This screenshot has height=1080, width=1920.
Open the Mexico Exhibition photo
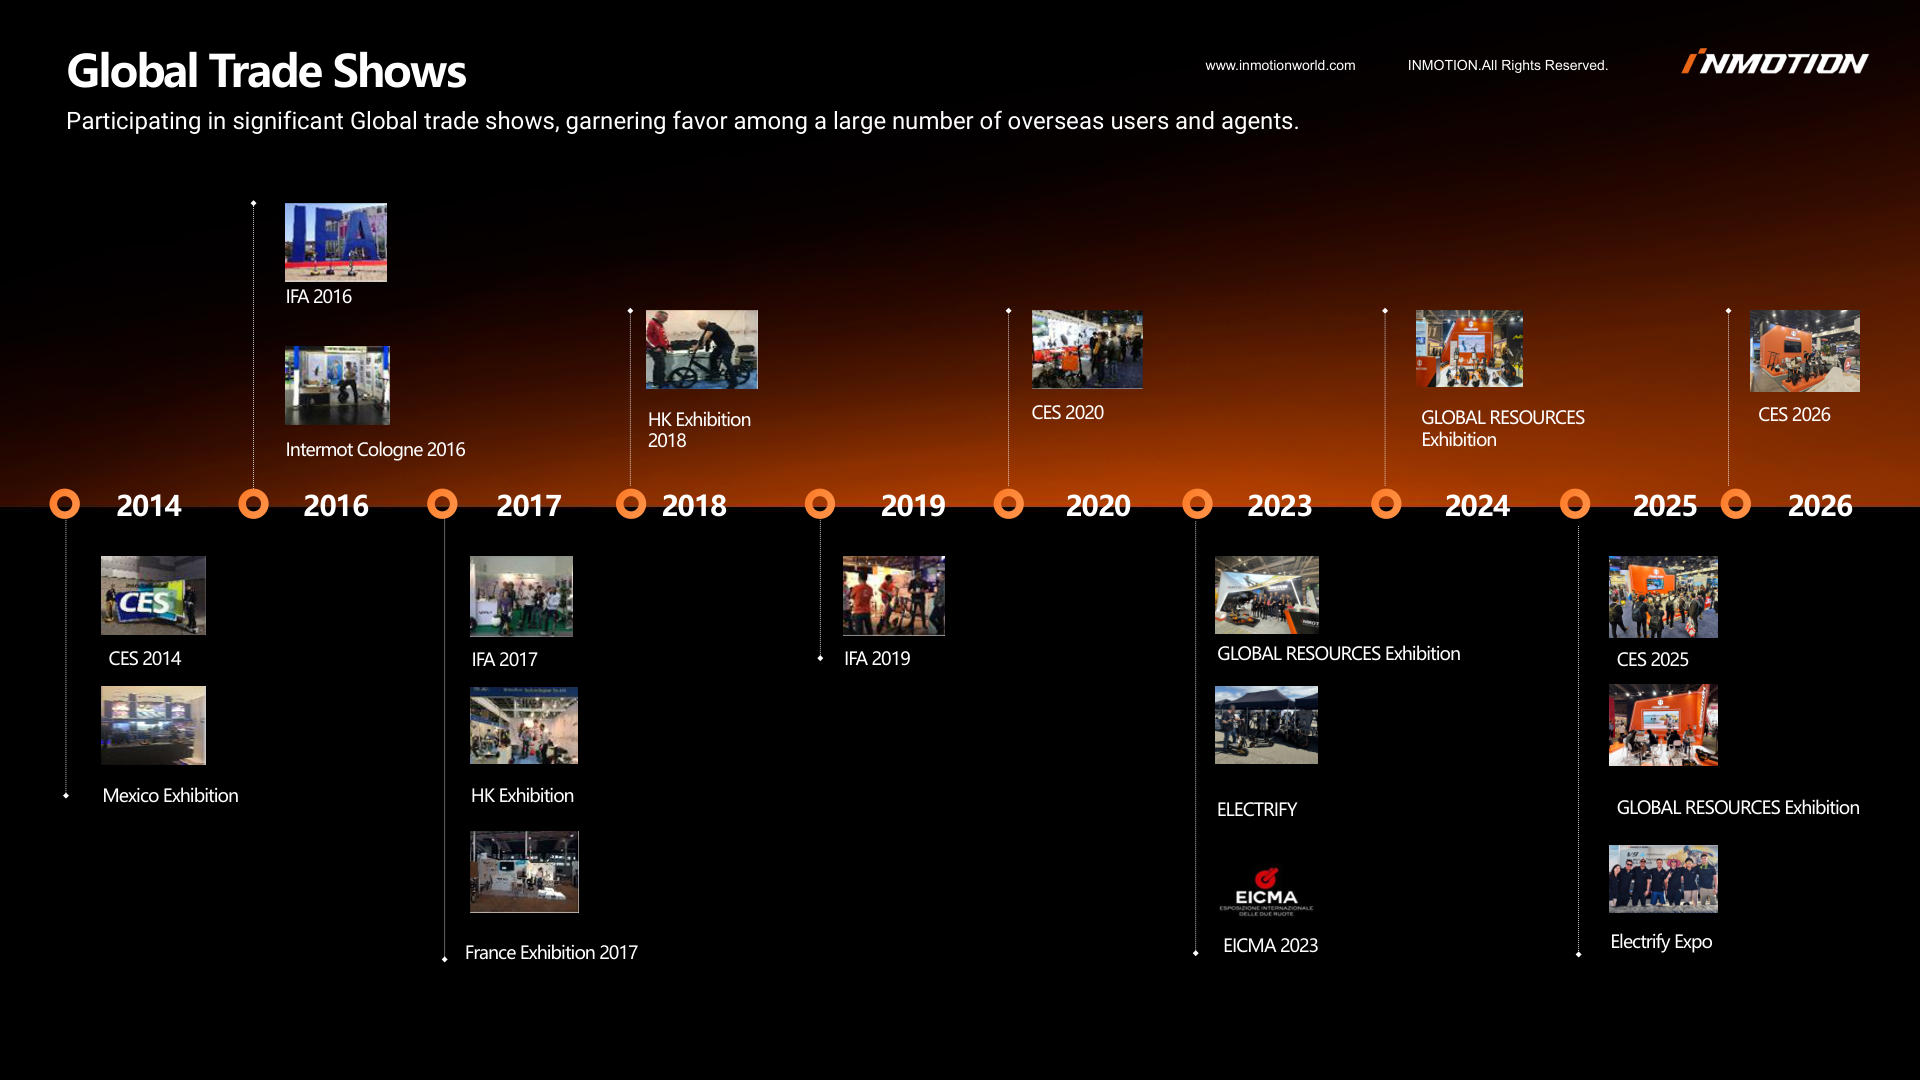tap(153, 726)
